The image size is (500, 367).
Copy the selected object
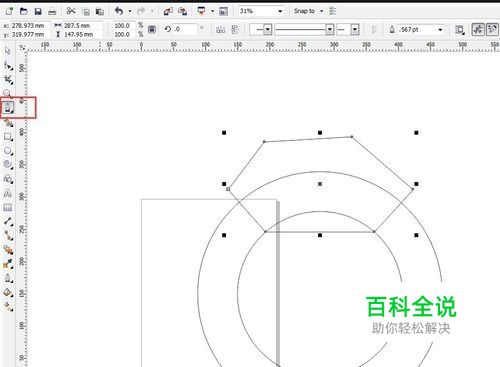point(86,12)
